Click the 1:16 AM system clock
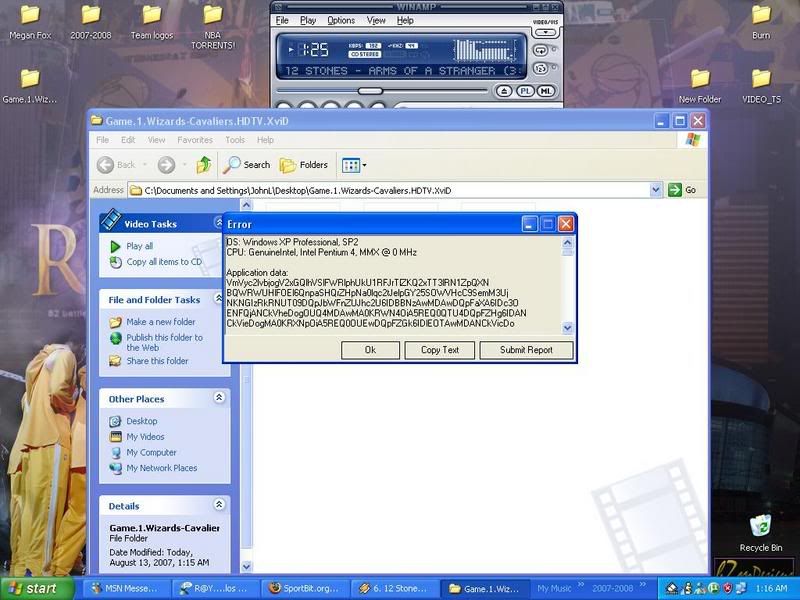Image resolution: width=800 pixels, height=600 pixels. coord(771,588)
